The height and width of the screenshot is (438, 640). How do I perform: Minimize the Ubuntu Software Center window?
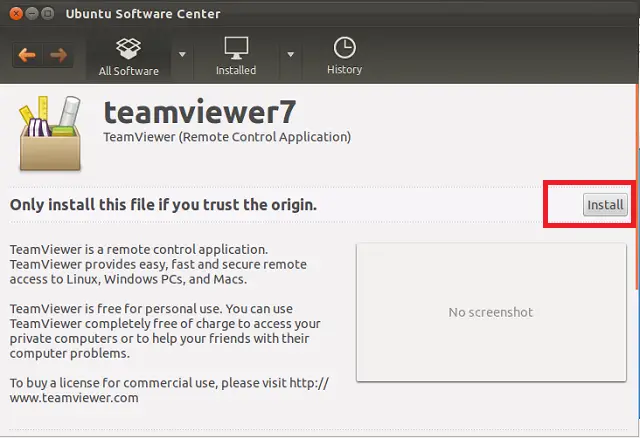32,14
